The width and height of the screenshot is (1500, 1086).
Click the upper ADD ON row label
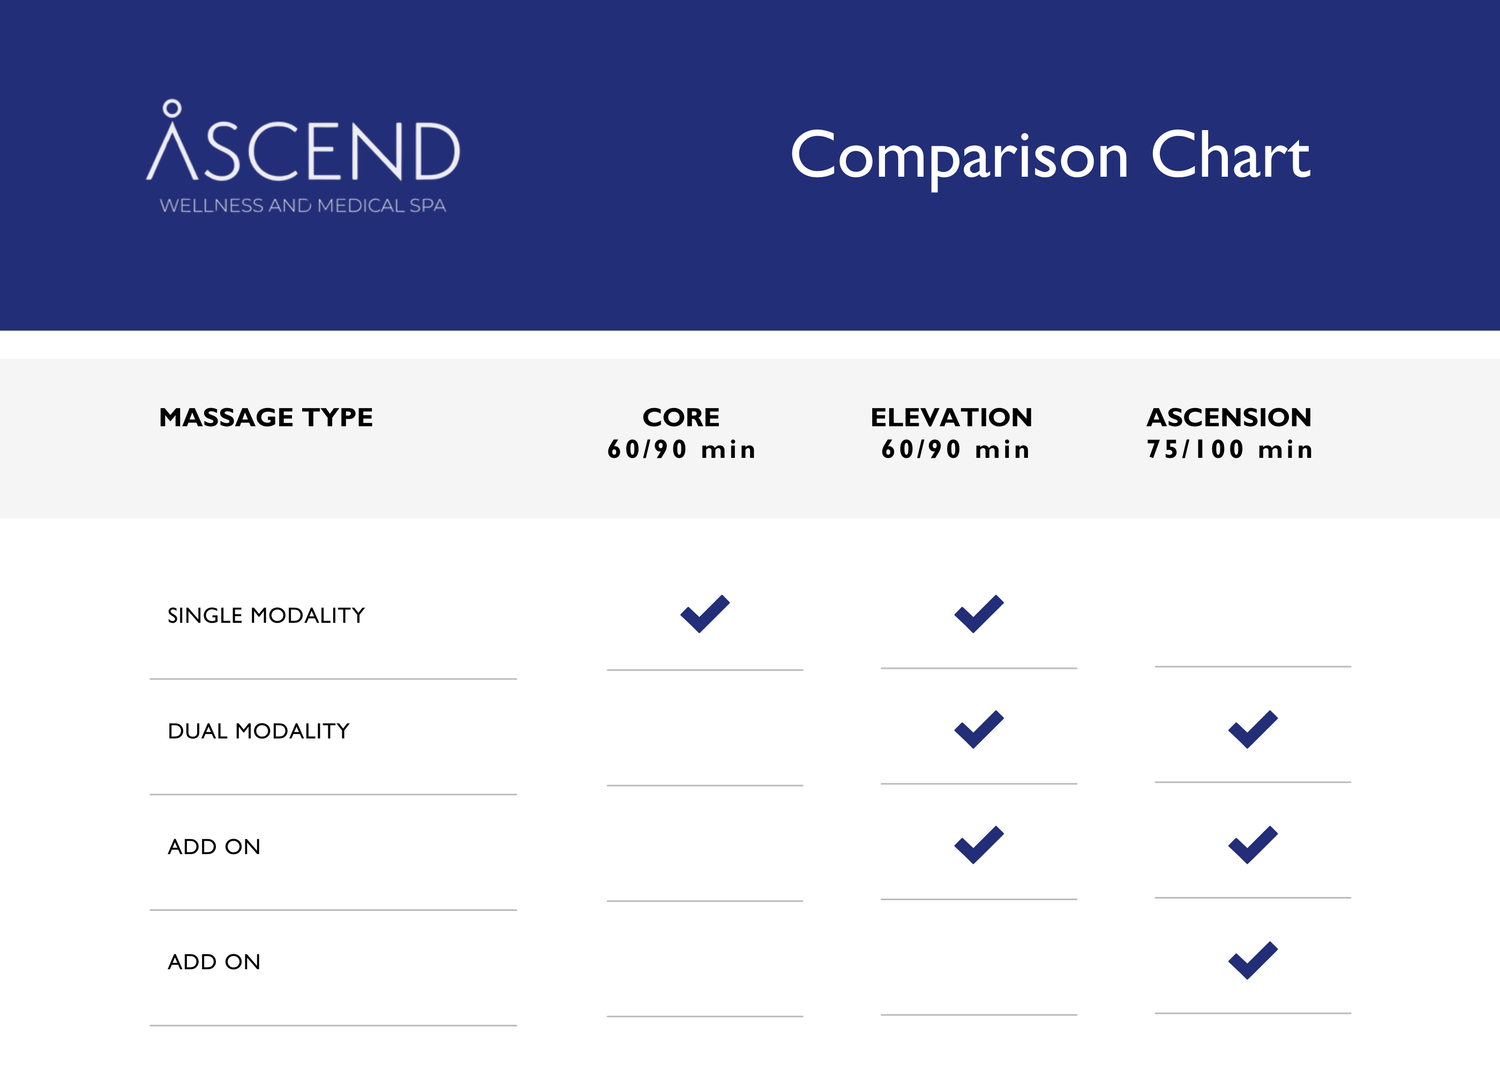tap(214, 847)
